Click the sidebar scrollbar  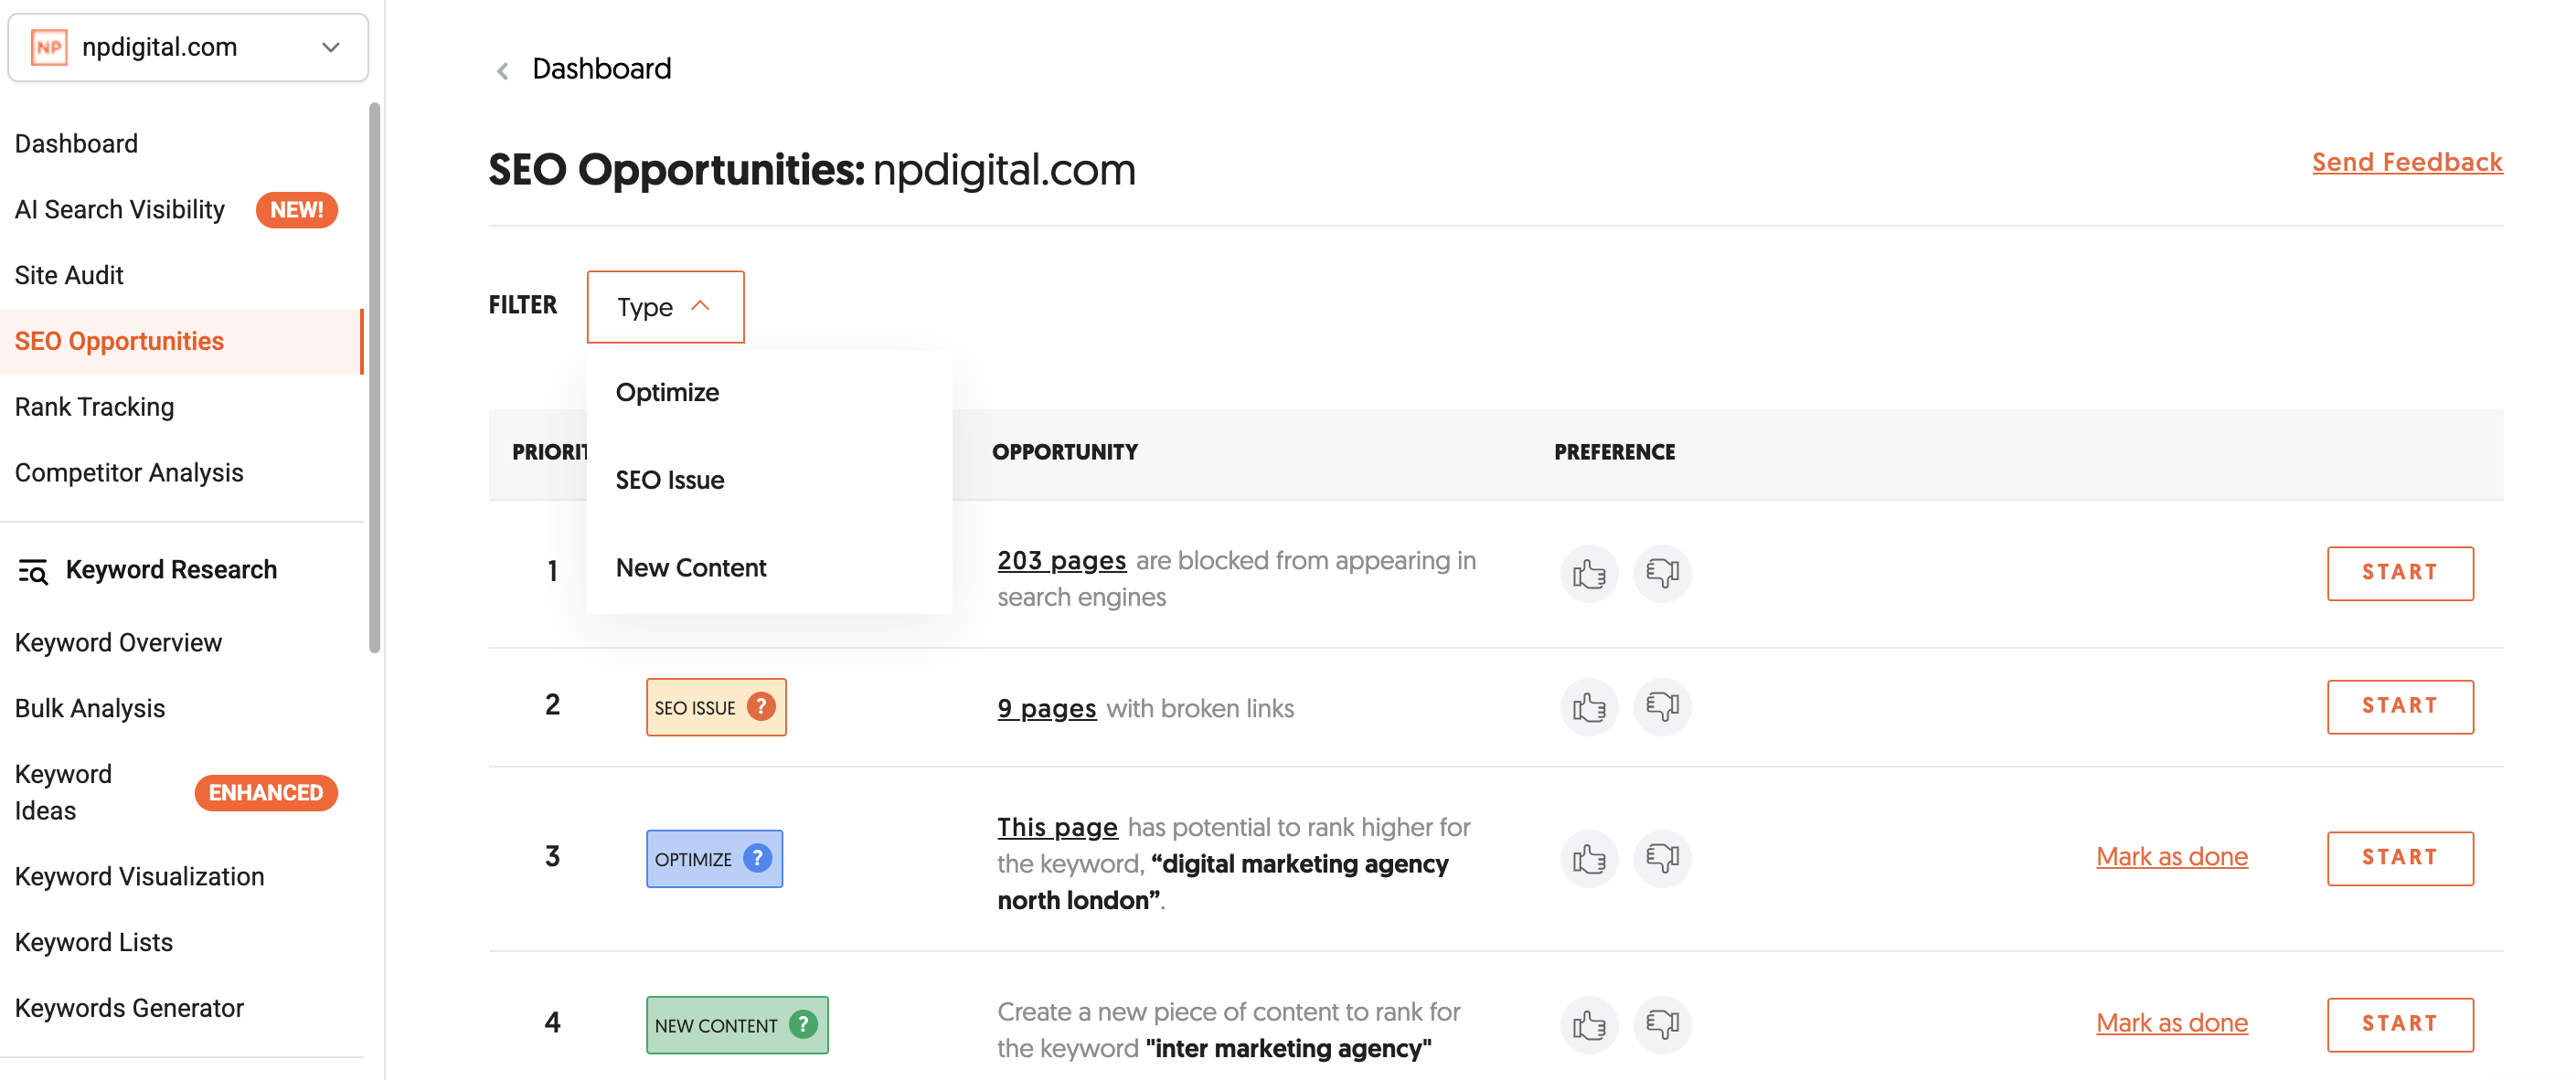point(375,378)
